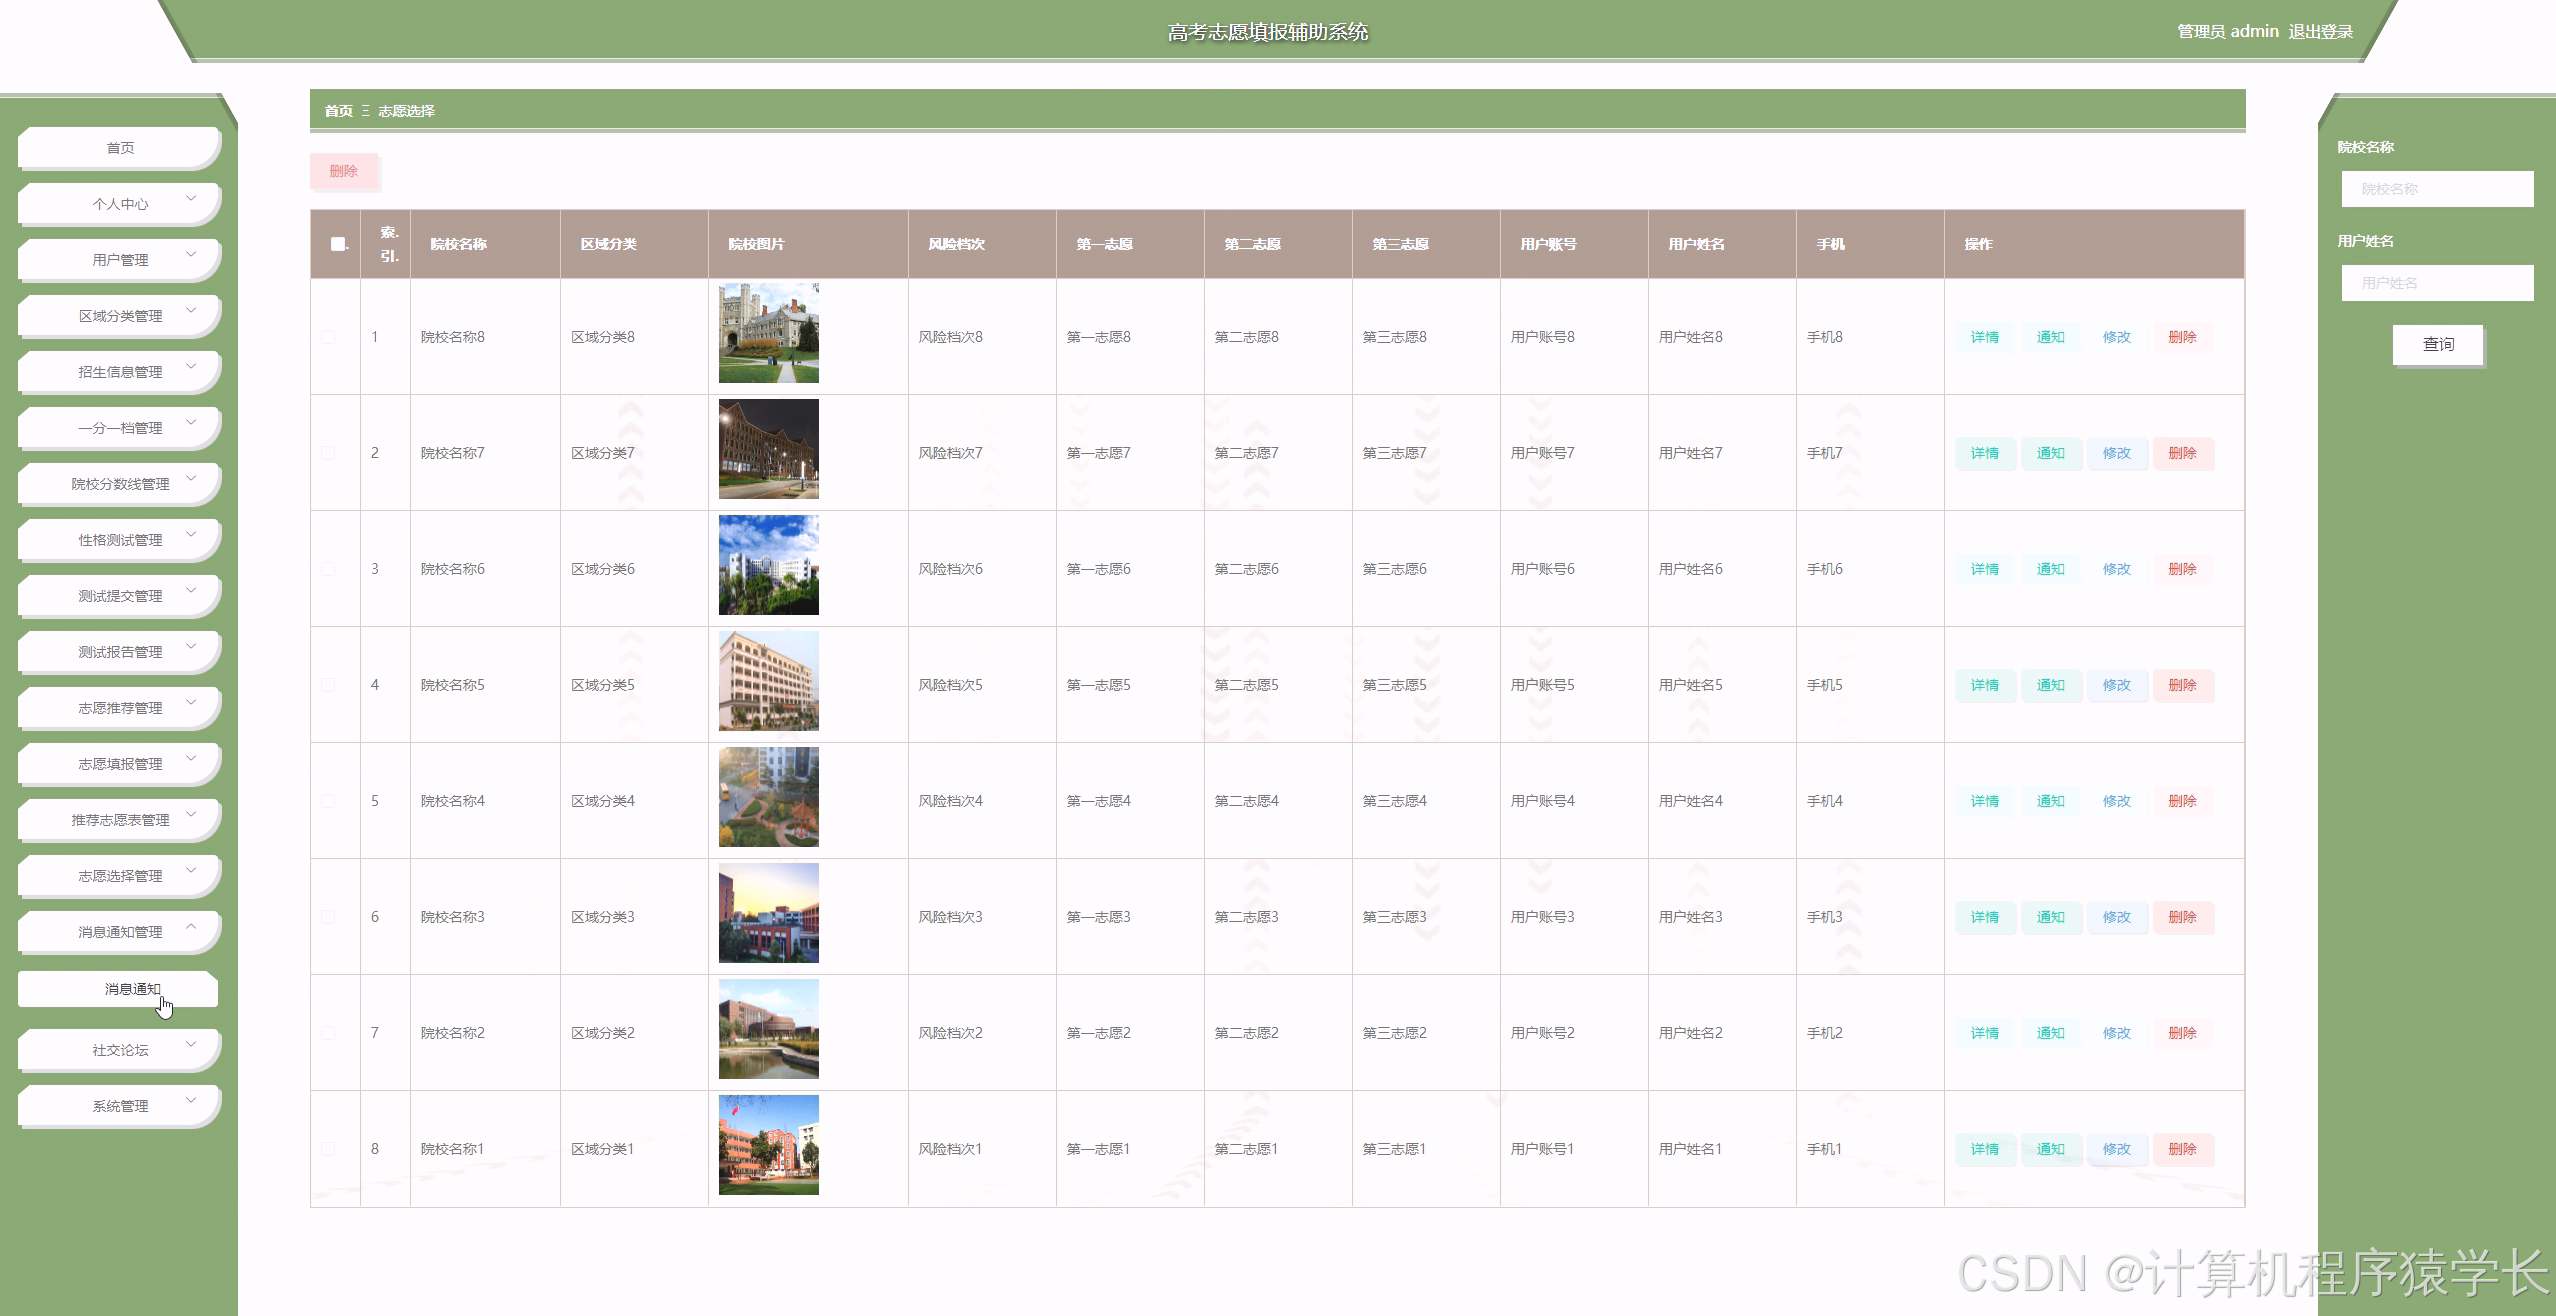Tick the checkbox for row 院校名称8
The width and height of the screenshot is (2556, 1316).
pyautogui.click(x=328, y=337)
